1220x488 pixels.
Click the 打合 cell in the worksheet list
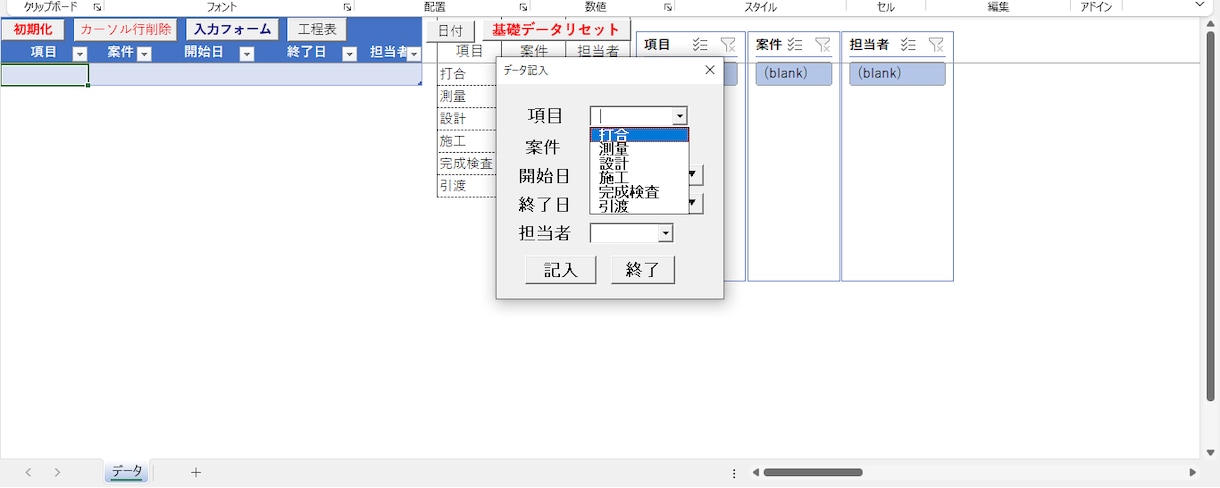click(x=468, y=74)
